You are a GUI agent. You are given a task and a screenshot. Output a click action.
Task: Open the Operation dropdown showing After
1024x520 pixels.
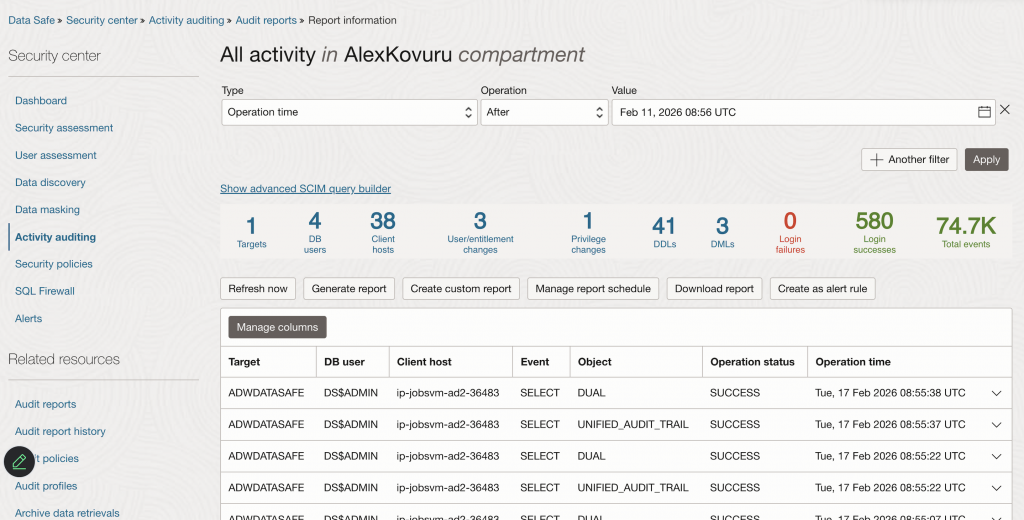click(x=543, y=113)
